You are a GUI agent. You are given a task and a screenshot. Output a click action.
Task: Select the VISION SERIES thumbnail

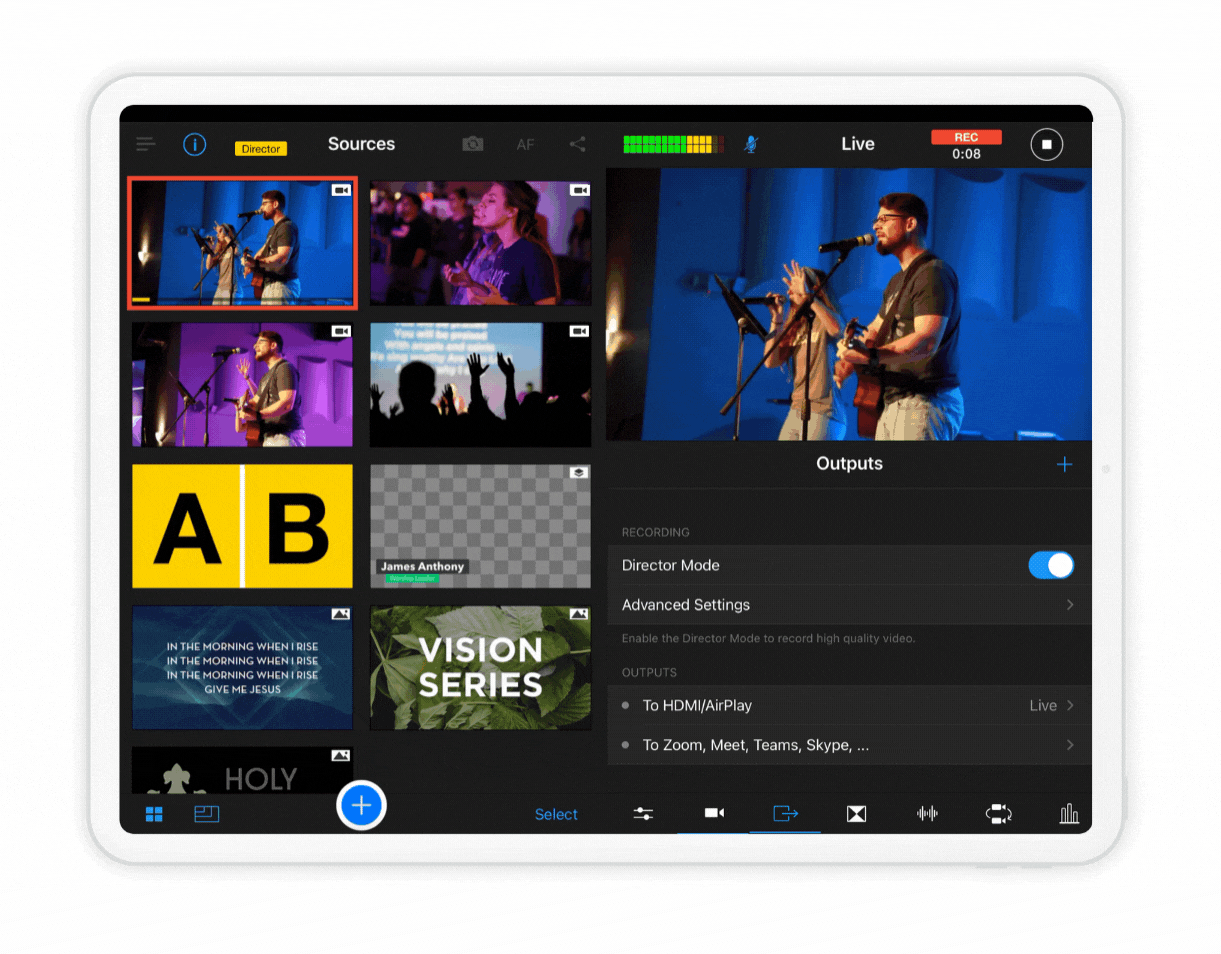(480, 667)
